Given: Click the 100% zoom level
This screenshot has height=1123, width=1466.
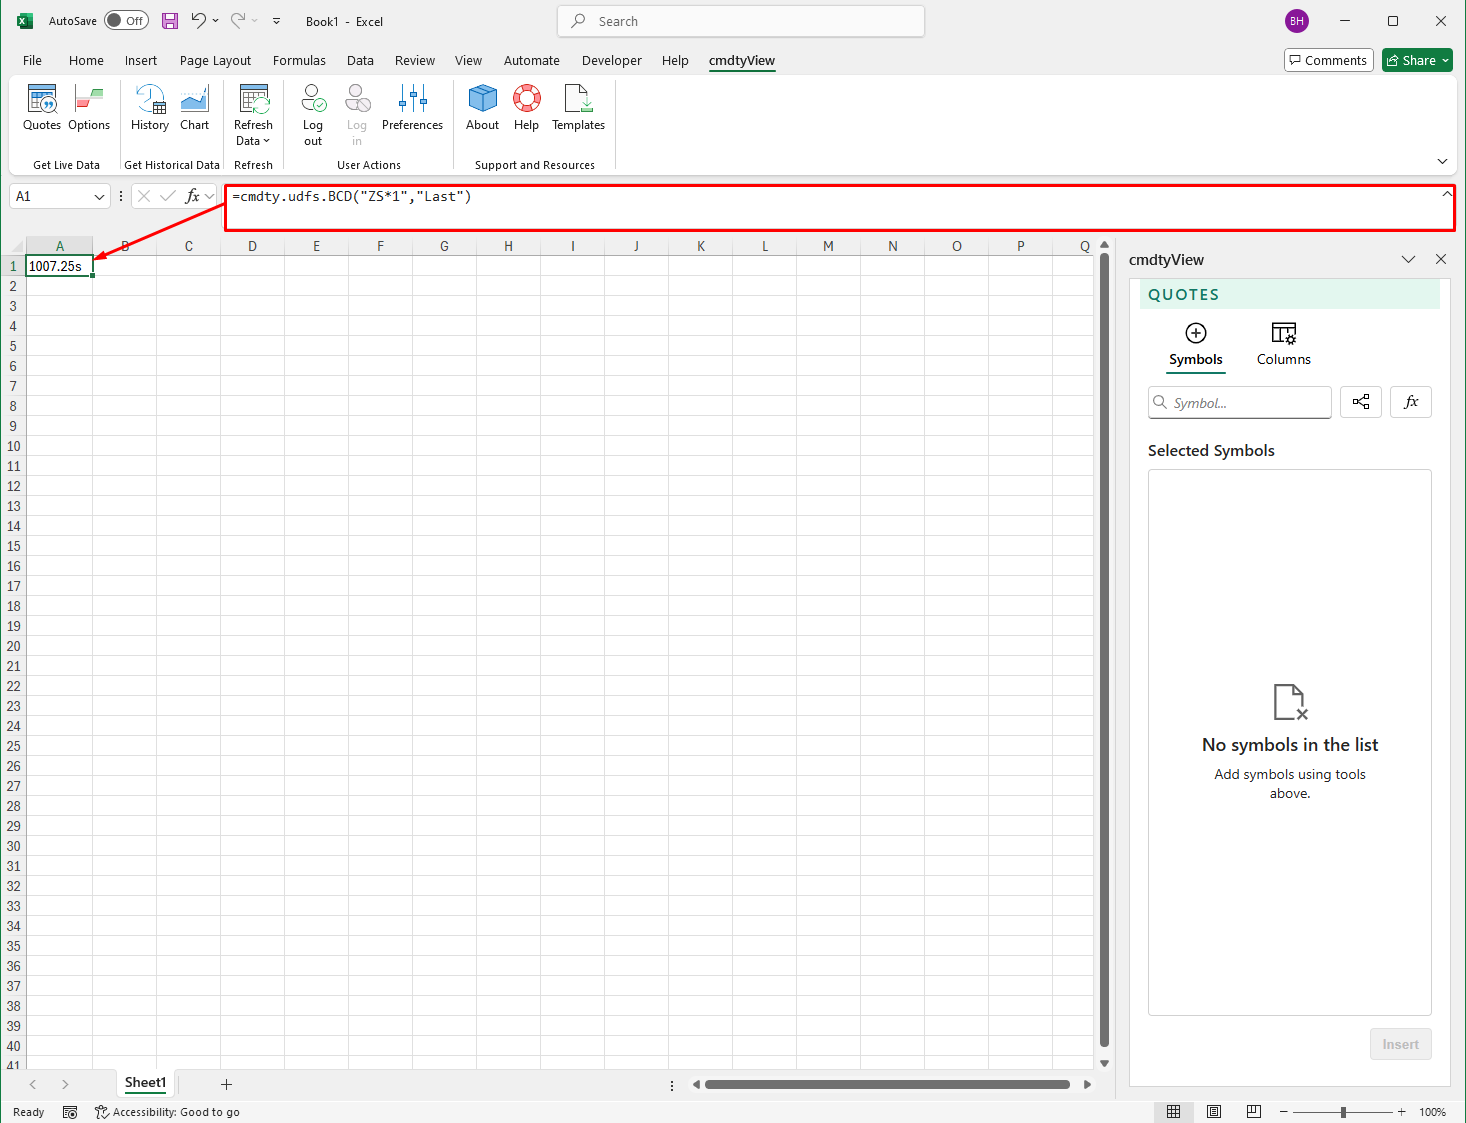Looking at the screenshot, I should point(1432,1112).
